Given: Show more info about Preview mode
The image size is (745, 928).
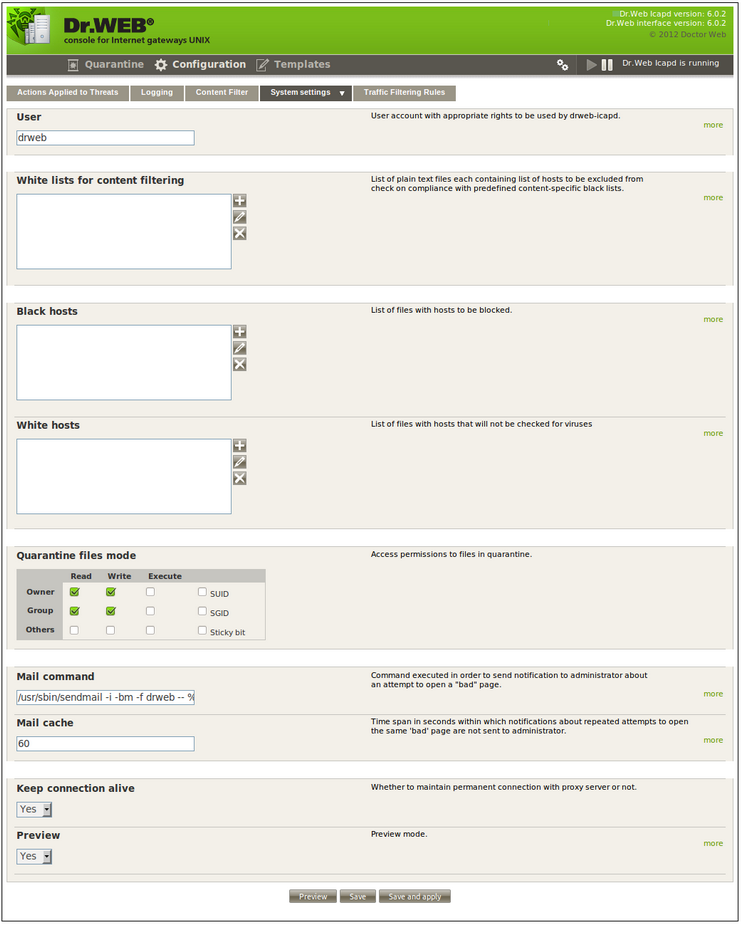Looking at the screenshot, I should [714, 844].
